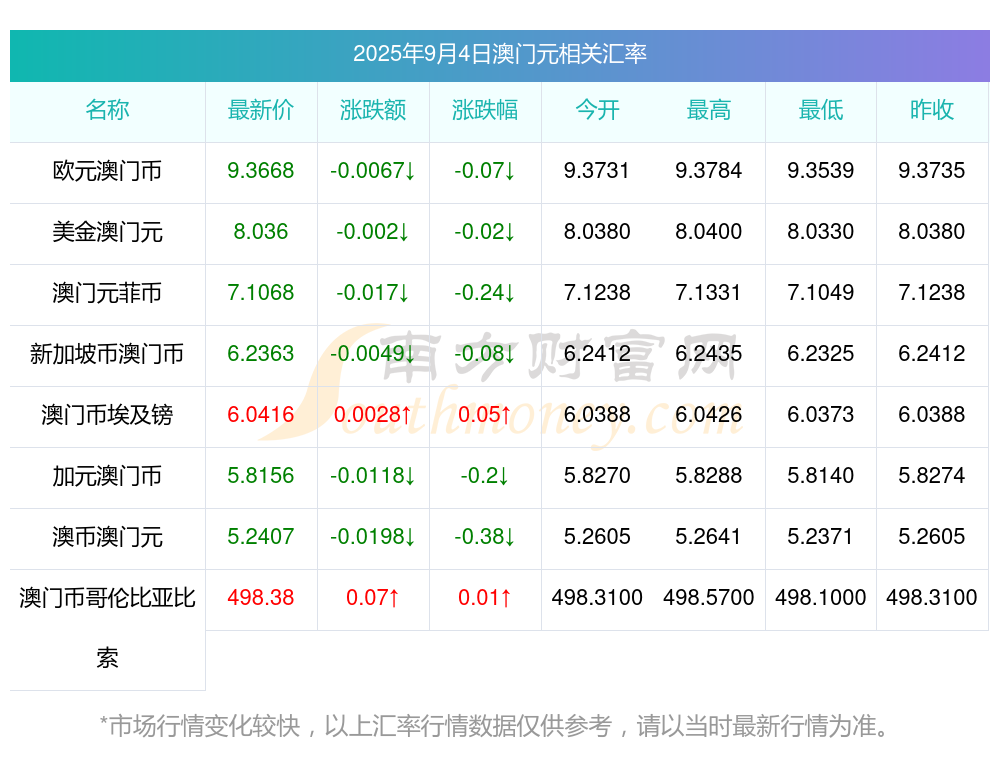The height and width of the screenshot is (757, 1000).
Task: Click high price 5.2641
Action: point(709,536)
